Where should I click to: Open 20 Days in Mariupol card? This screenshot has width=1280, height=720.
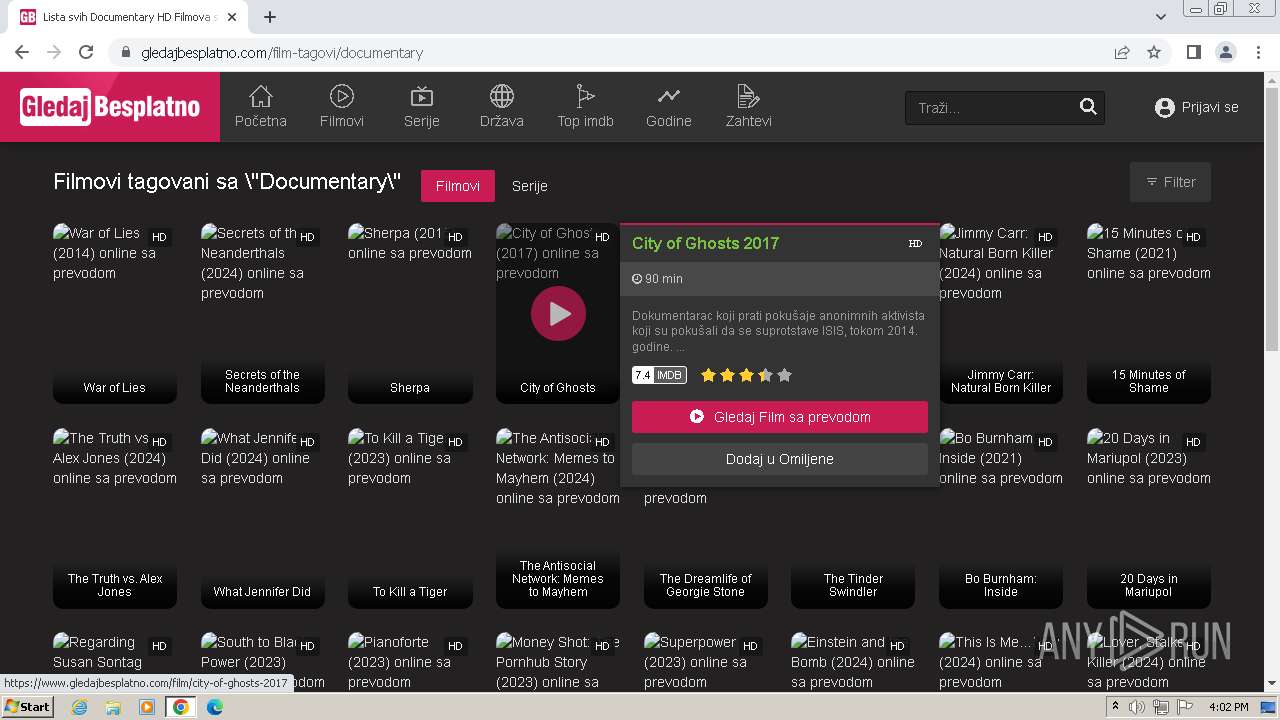[x=1149, y=518]
